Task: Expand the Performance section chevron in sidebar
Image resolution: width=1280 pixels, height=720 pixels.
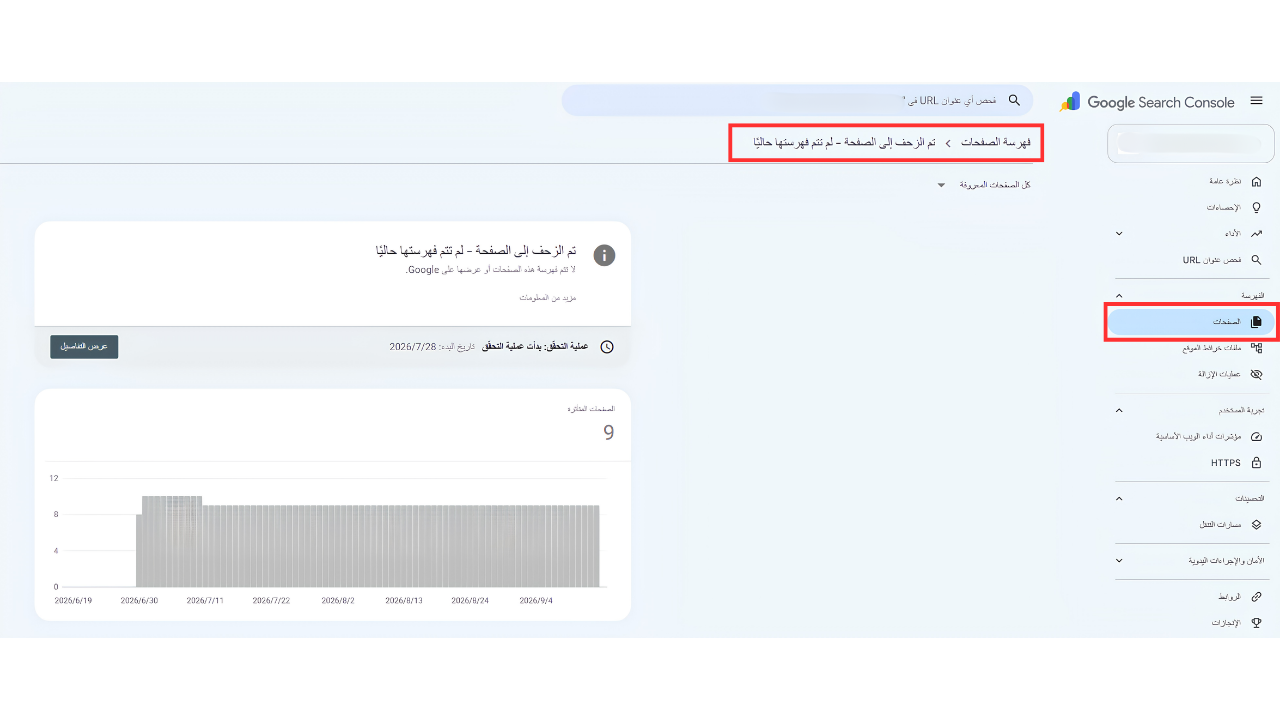Action: [1119, 233]
